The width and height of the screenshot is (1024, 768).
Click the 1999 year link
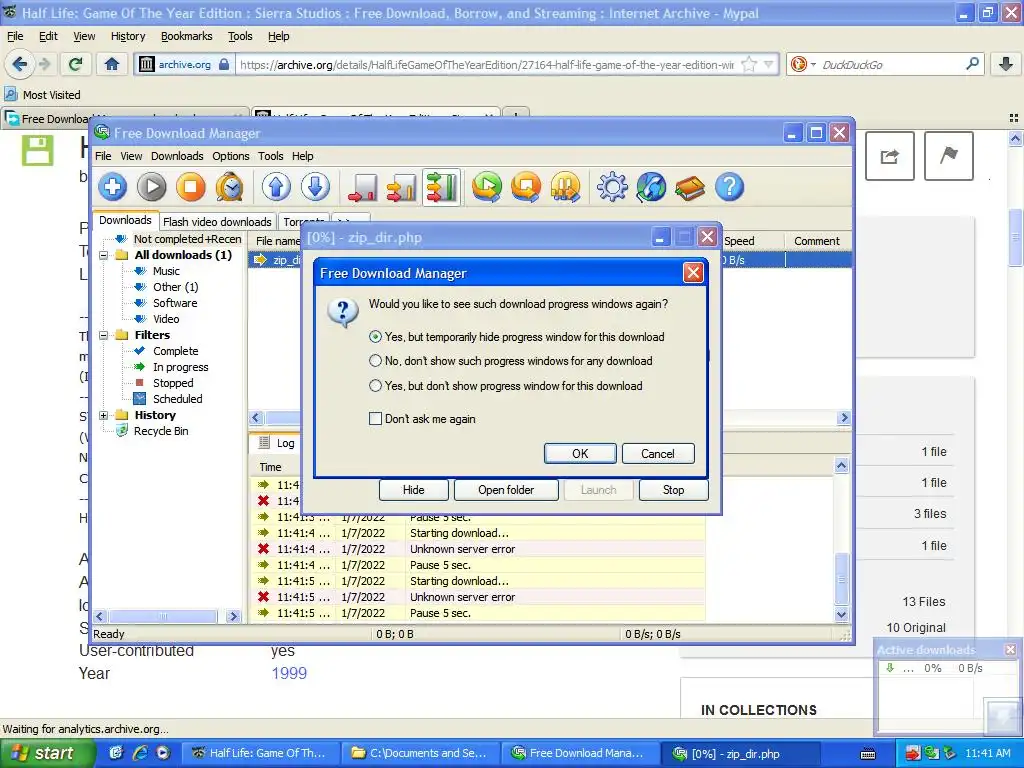289,673
